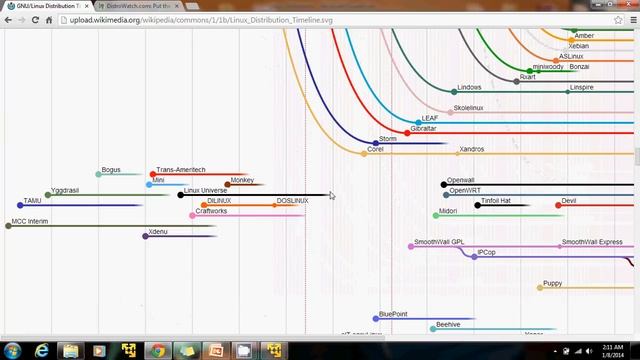Viewport: 640px width, 360px height.
Task: Click the Midori green node
Action: click(436, 216)
